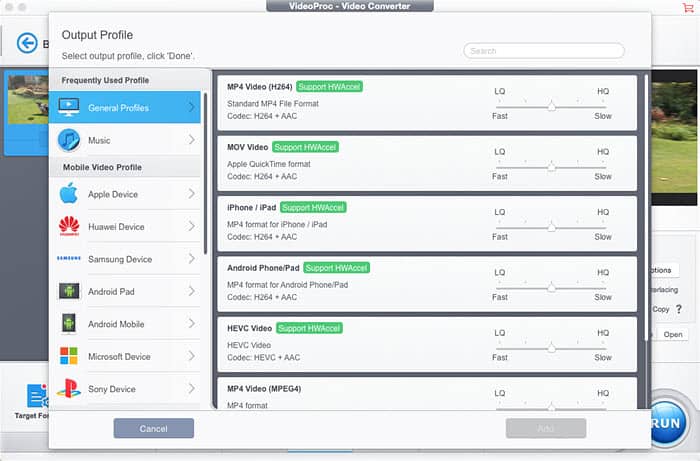700x461 pixels.
Task: Click the Huawei logo icon
Action: [69, 226]
